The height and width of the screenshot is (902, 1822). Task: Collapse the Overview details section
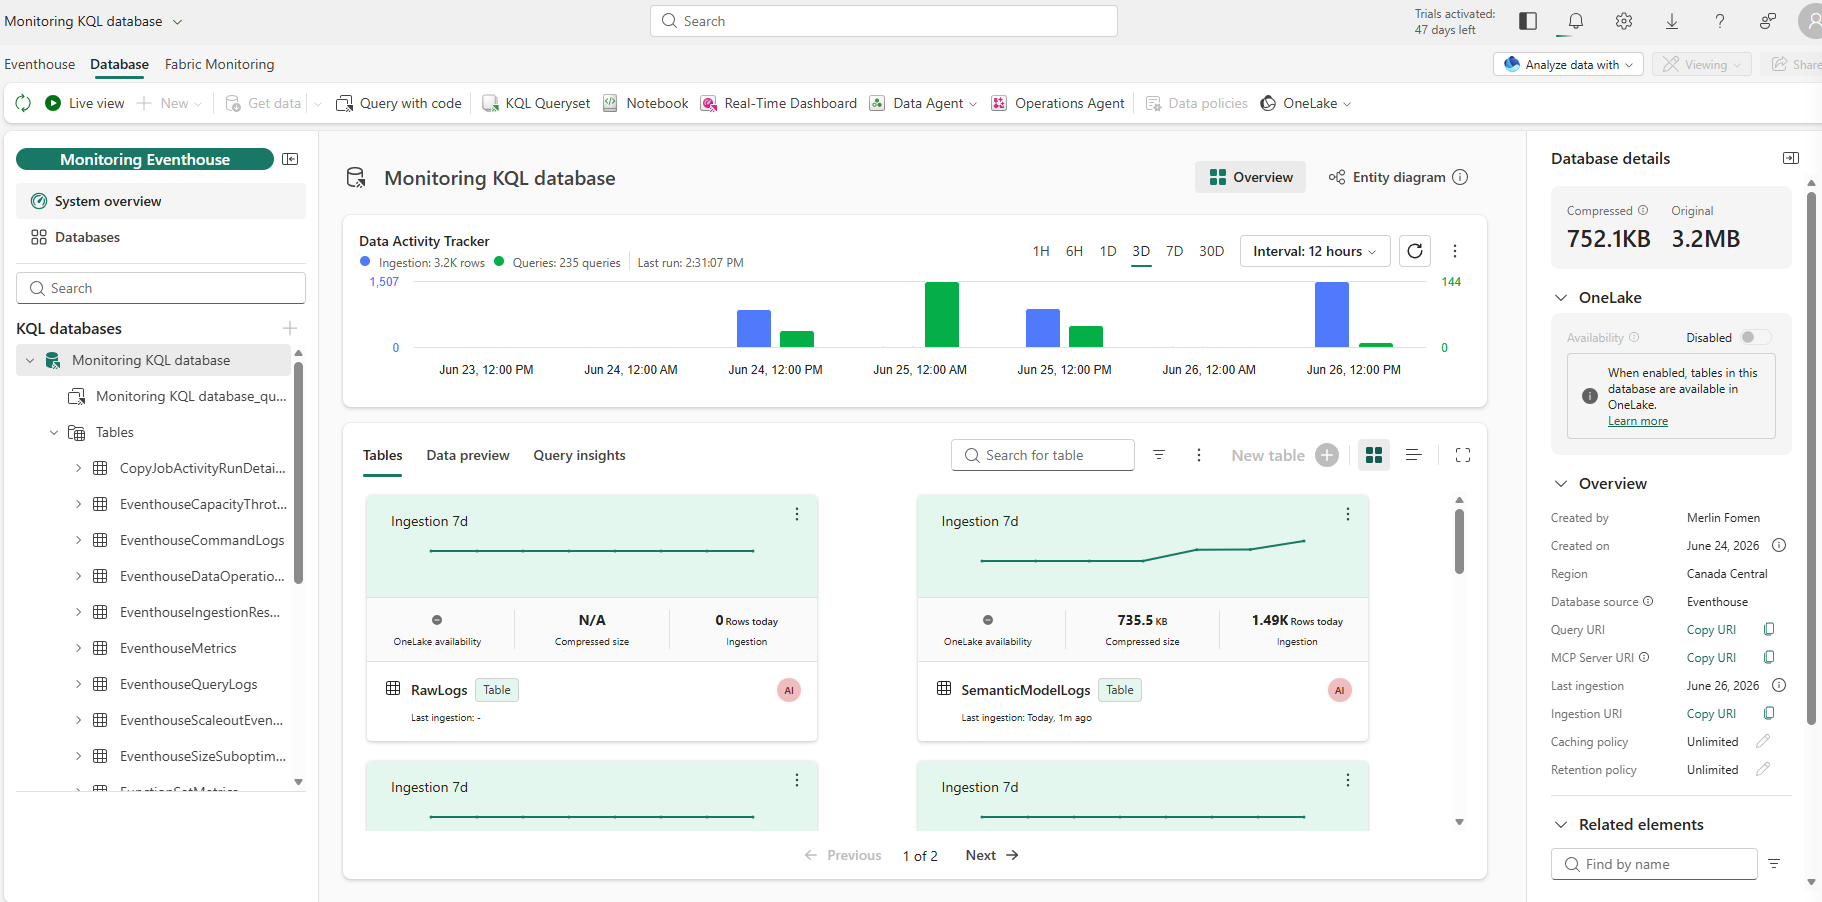[1561, 483]
